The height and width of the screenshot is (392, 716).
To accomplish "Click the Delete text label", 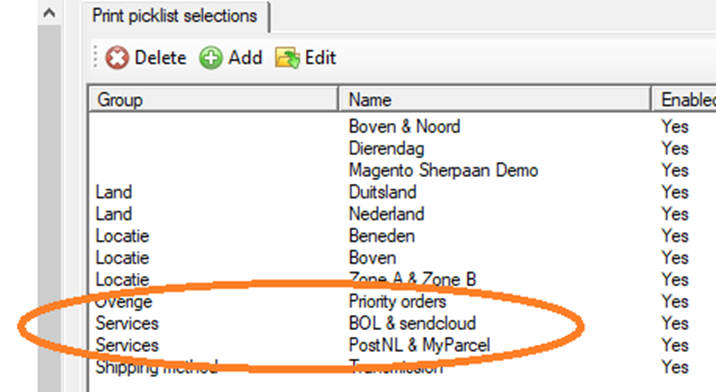I will (x=160, y=58).
